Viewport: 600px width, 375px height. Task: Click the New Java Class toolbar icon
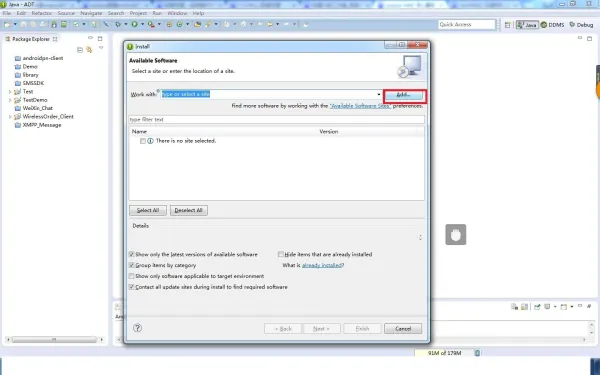click(179, 24)
